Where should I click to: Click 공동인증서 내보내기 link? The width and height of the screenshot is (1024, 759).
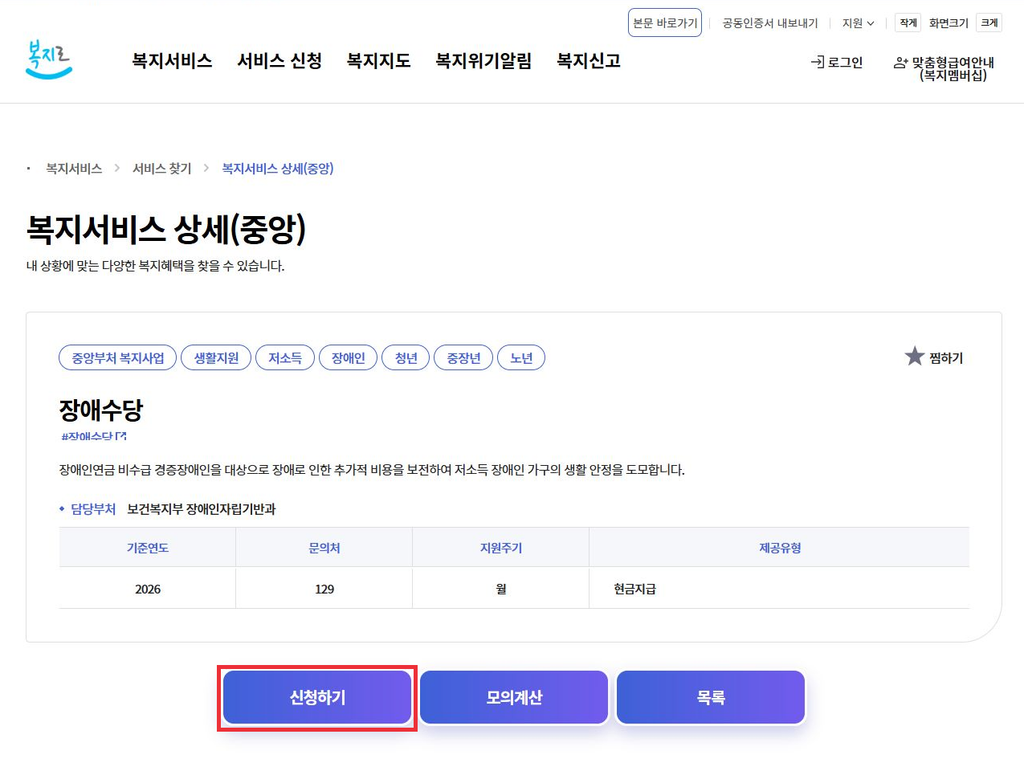point(770,23)
